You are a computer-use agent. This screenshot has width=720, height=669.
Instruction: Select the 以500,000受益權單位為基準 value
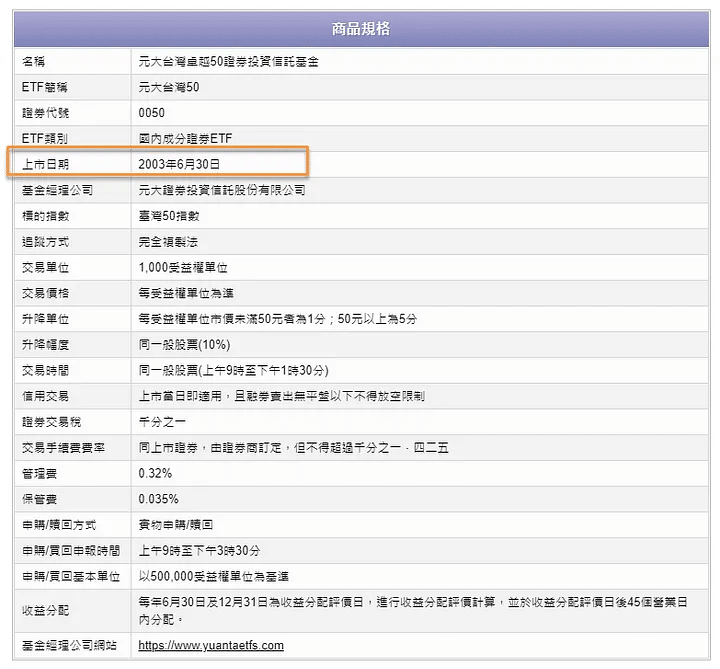pos(214,576)
